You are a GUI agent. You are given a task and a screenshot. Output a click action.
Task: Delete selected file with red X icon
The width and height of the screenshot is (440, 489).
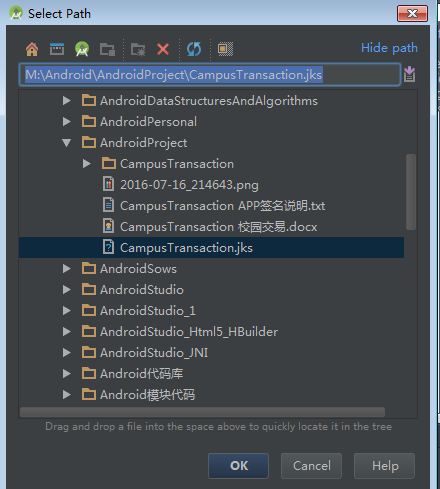pos(163,49)
